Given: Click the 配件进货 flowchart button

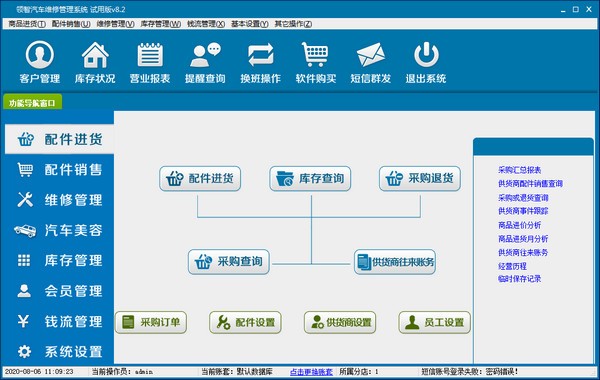Looking at the screenshot, I should [200, 178].
